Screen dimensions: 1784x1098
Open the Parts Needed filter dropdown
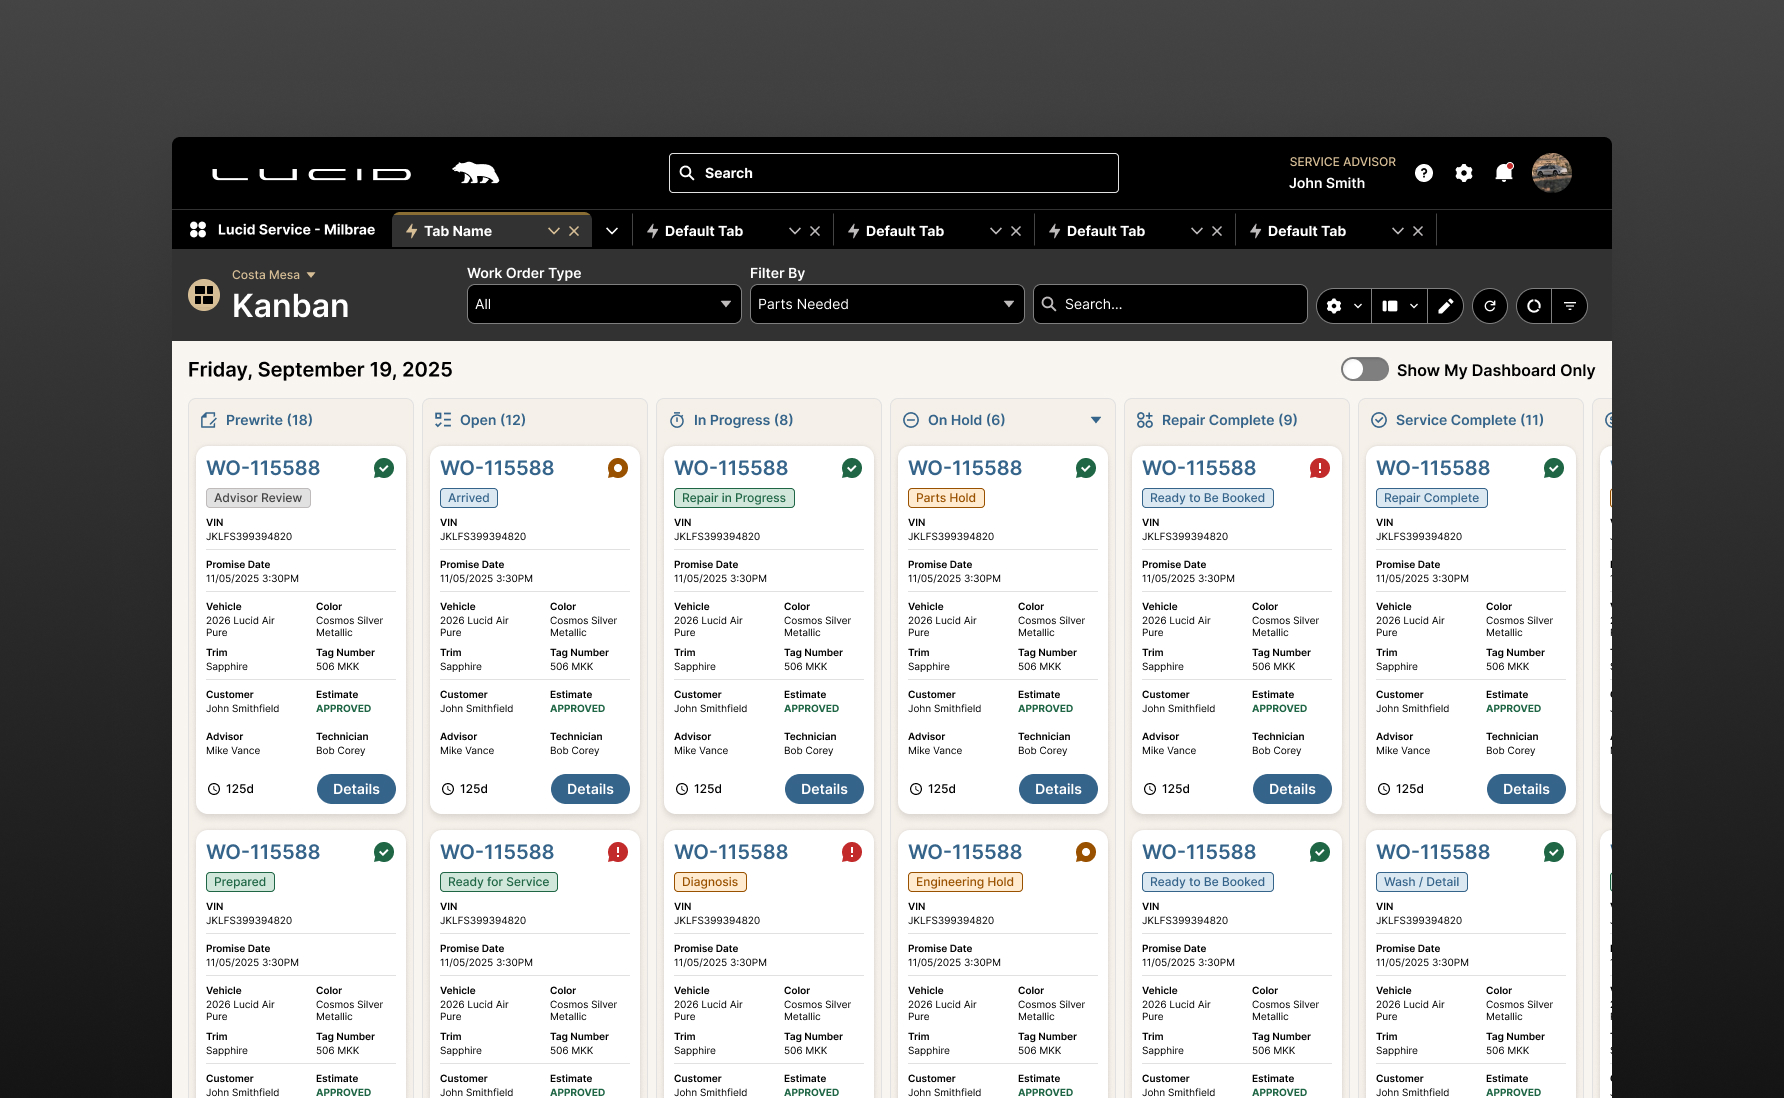click(887, 304)
